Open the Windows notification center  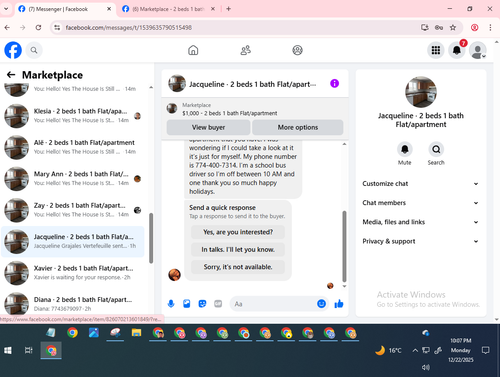485,350
